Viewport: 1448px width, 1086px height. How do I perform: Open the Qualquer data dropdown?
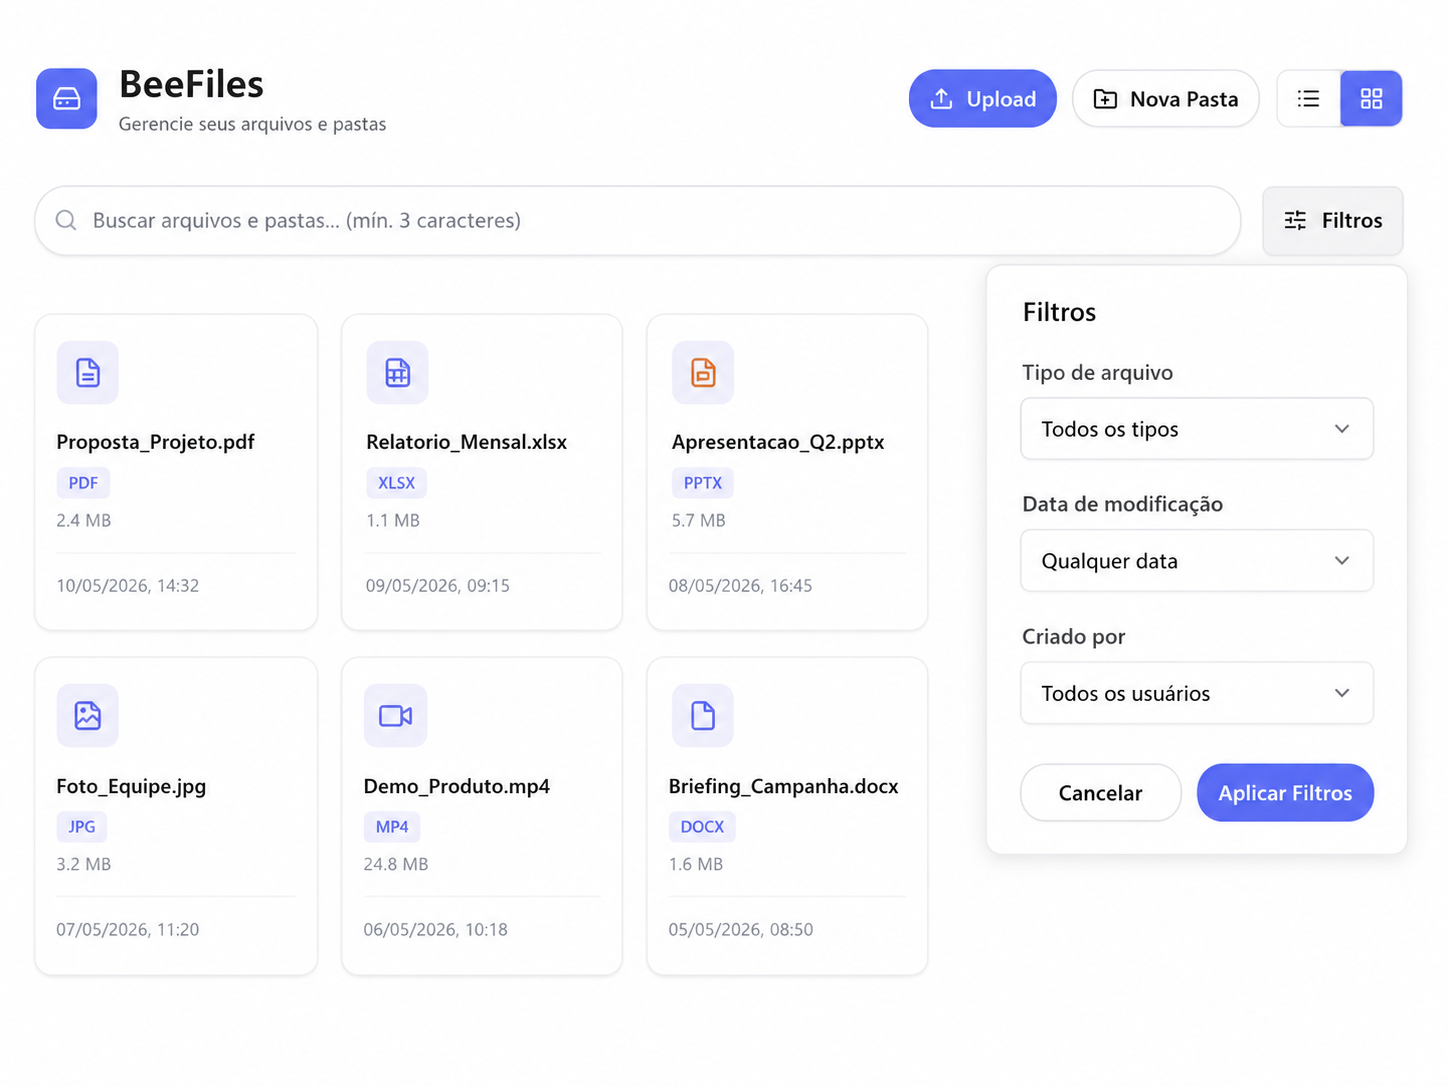point(1196,561)
